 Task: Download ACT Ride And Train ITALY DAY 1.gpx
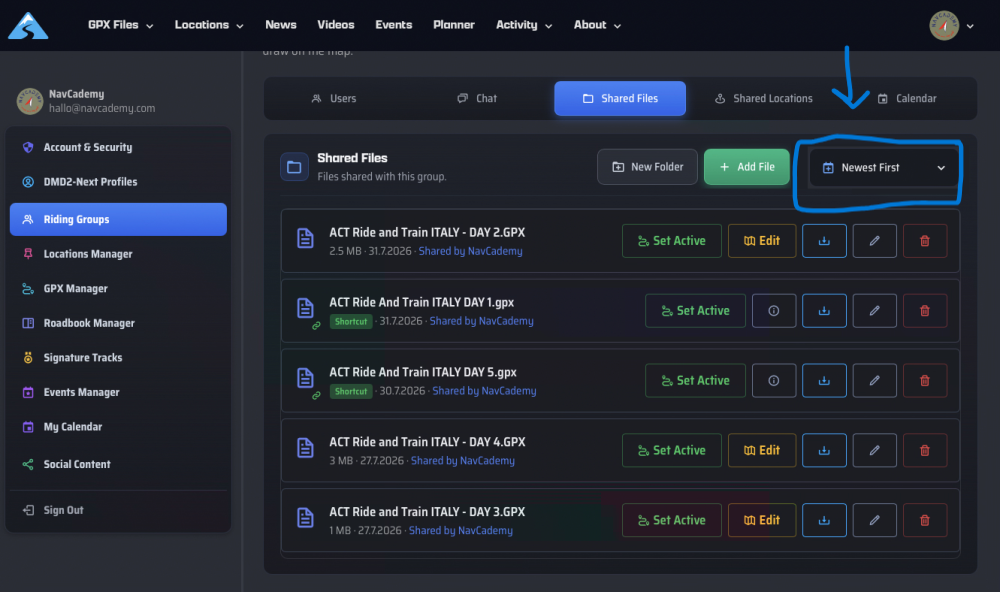click(824, 311)
